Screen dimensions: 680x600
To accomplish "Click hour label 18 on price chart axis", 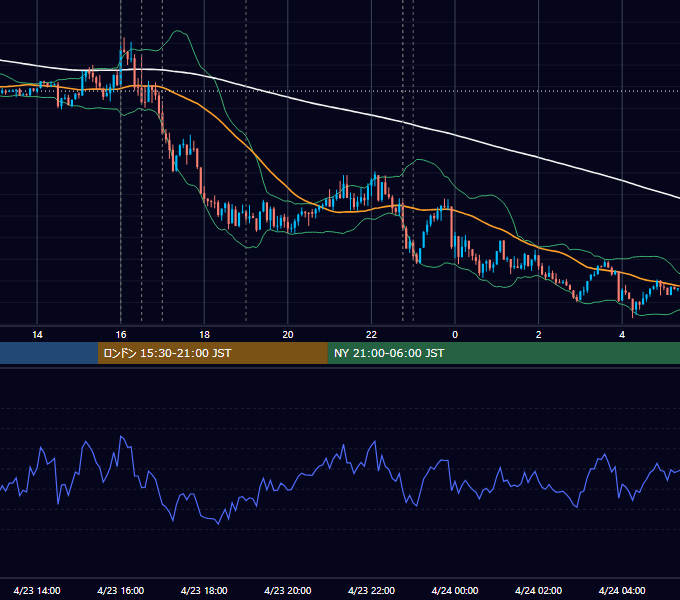I will pyautogui.click(x=204, y=335).
